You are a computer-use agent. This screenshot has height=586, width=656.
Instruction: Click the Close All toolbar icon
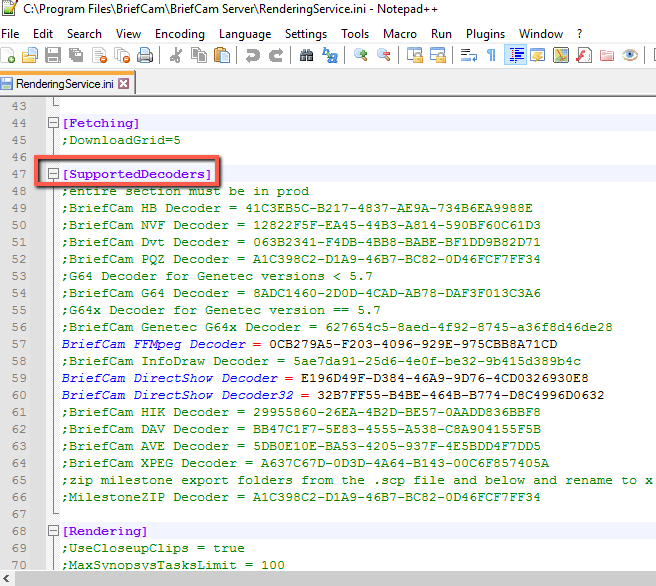122,55
